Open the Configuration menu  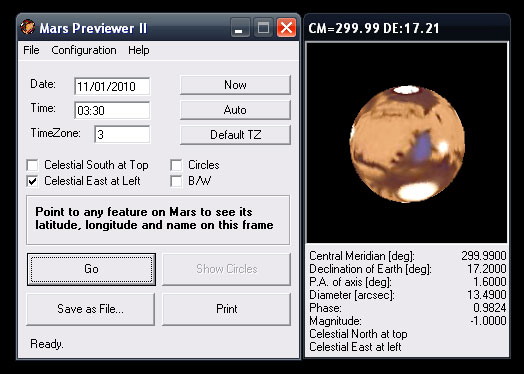pyautogui.click(x=84, y=50)
